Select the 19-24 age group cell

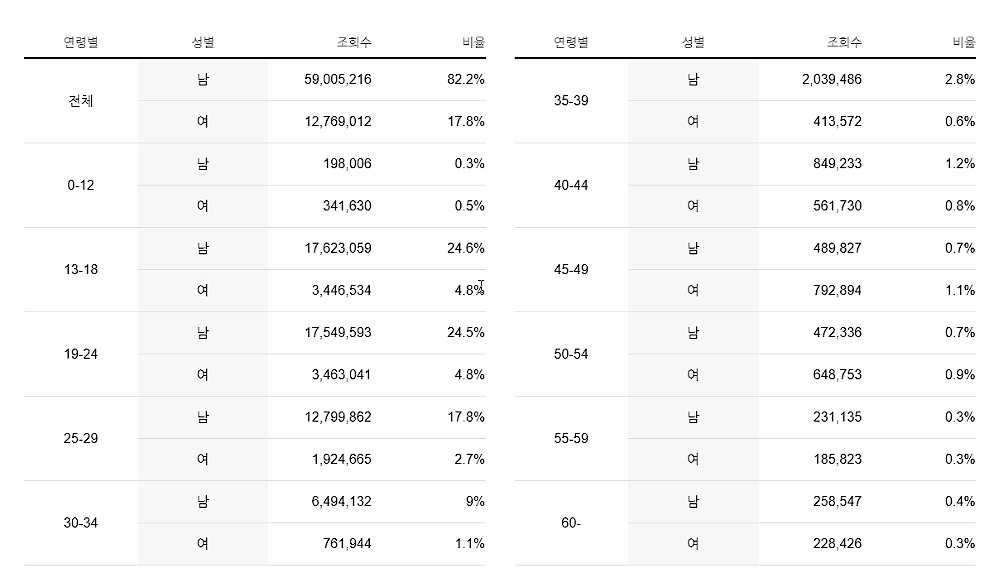point(81,354)
